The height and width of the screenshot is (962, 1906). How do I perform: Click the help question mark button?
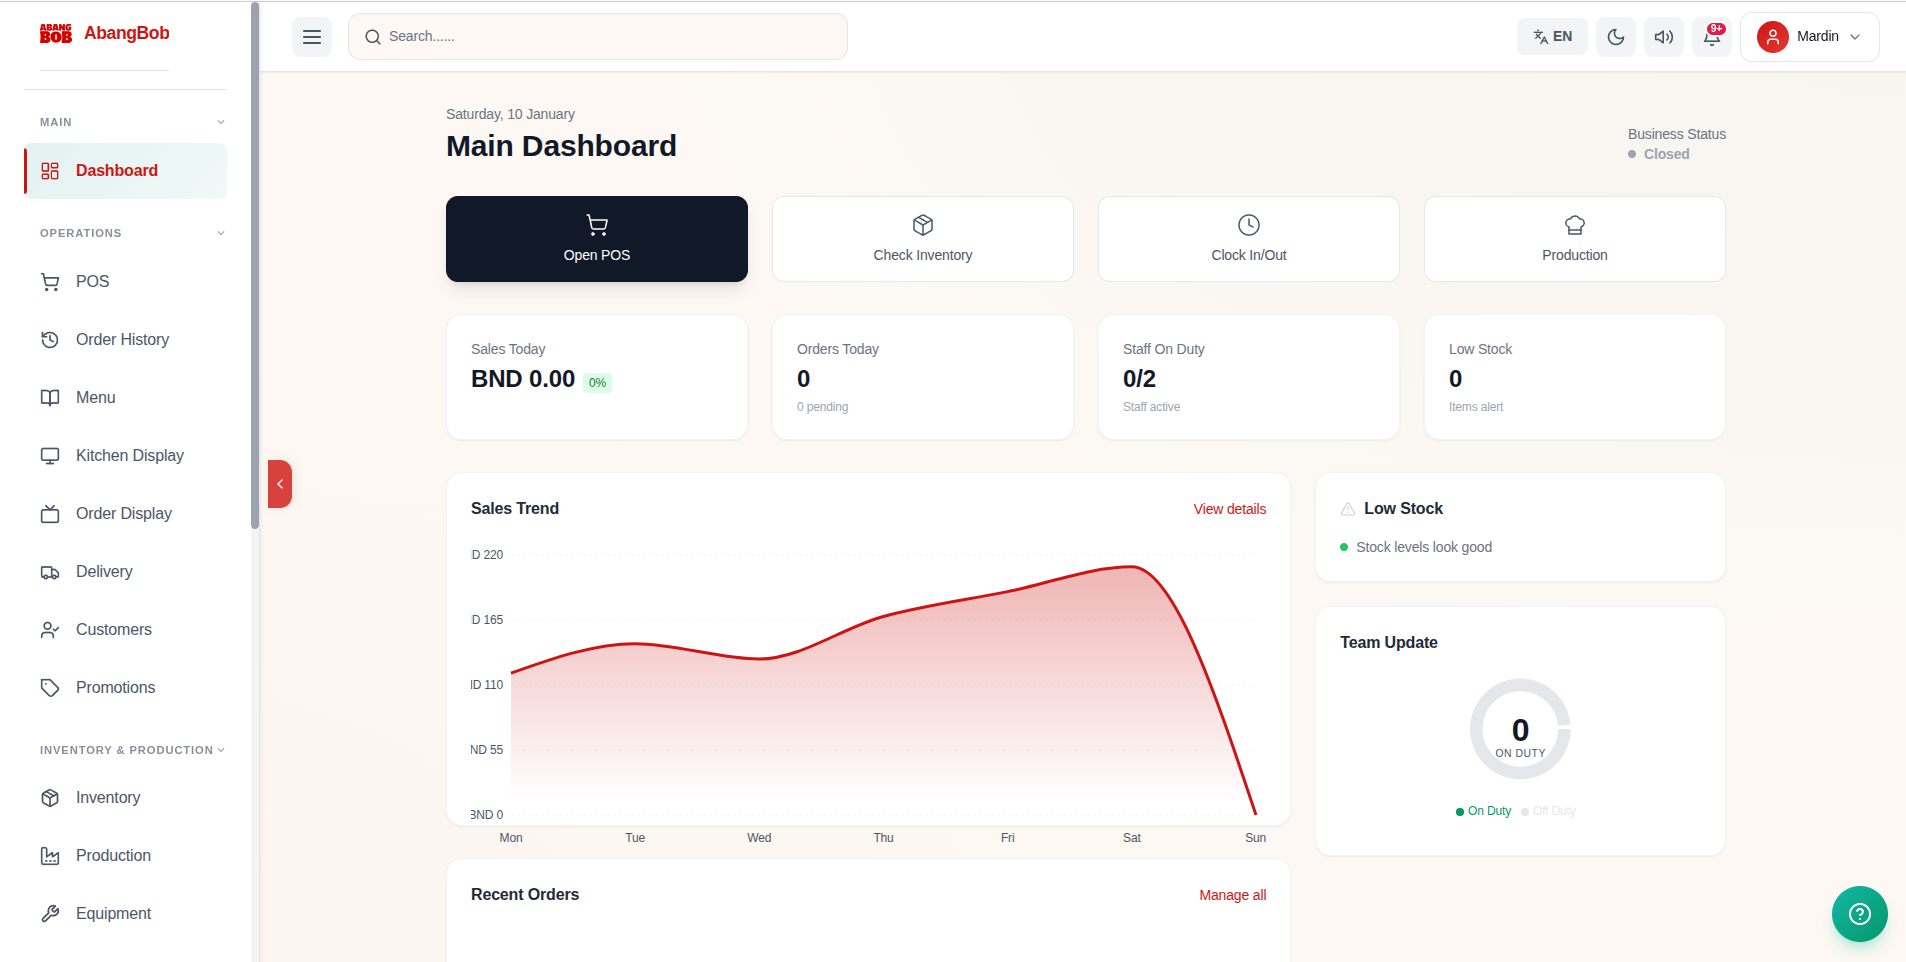click(1859, 913)
